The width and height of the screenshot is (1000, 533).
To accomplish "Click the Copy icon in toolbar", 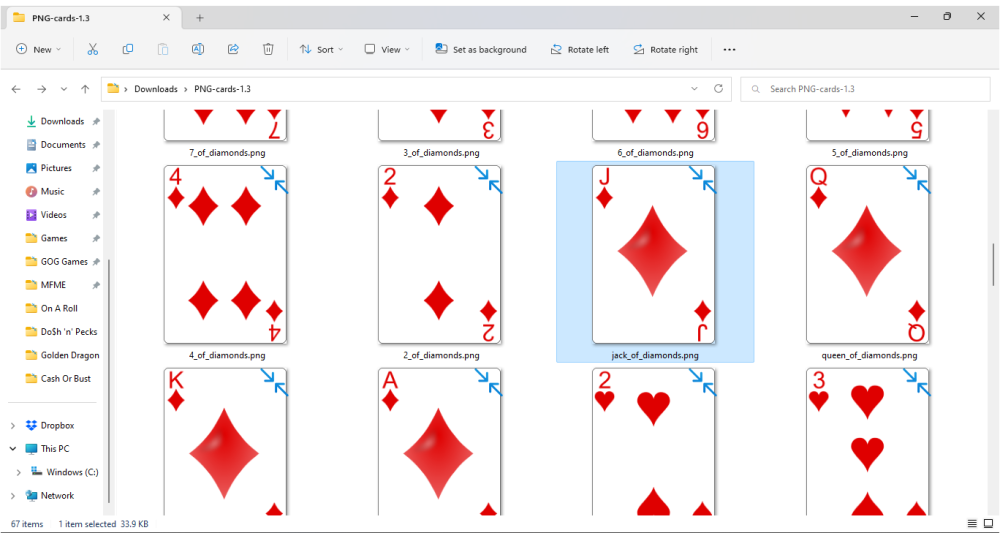I will pyautogui.click(x=128, y=49).
